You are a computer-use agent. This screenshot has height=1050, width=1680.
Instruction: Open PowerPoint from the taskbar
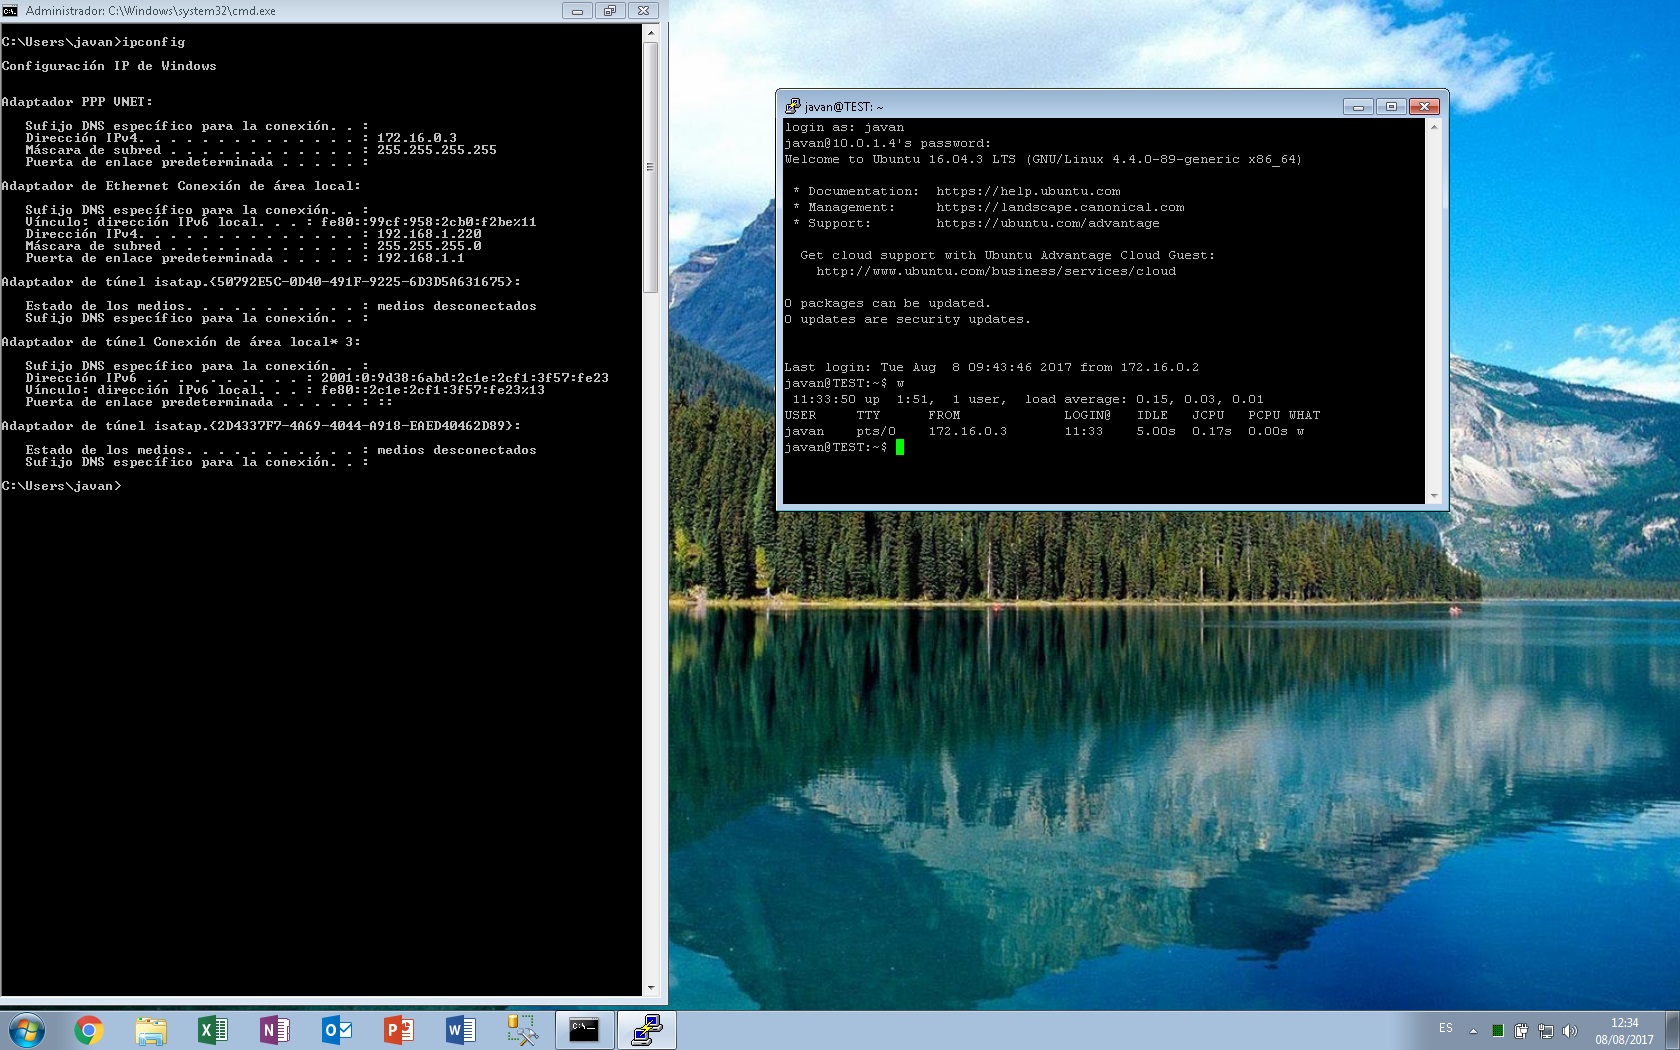399,1030
